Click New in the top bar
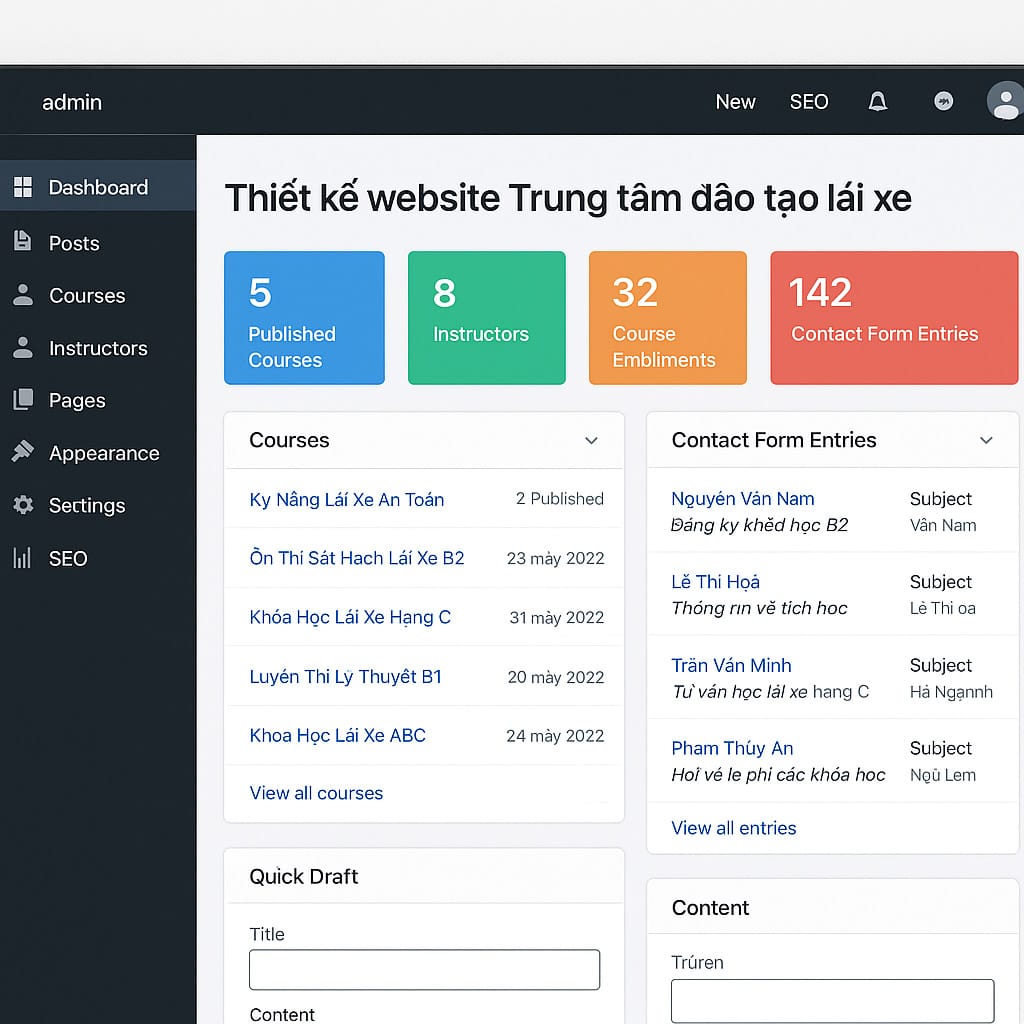The width and height of the screenshot is (1024, 1024). coord(735,102)
